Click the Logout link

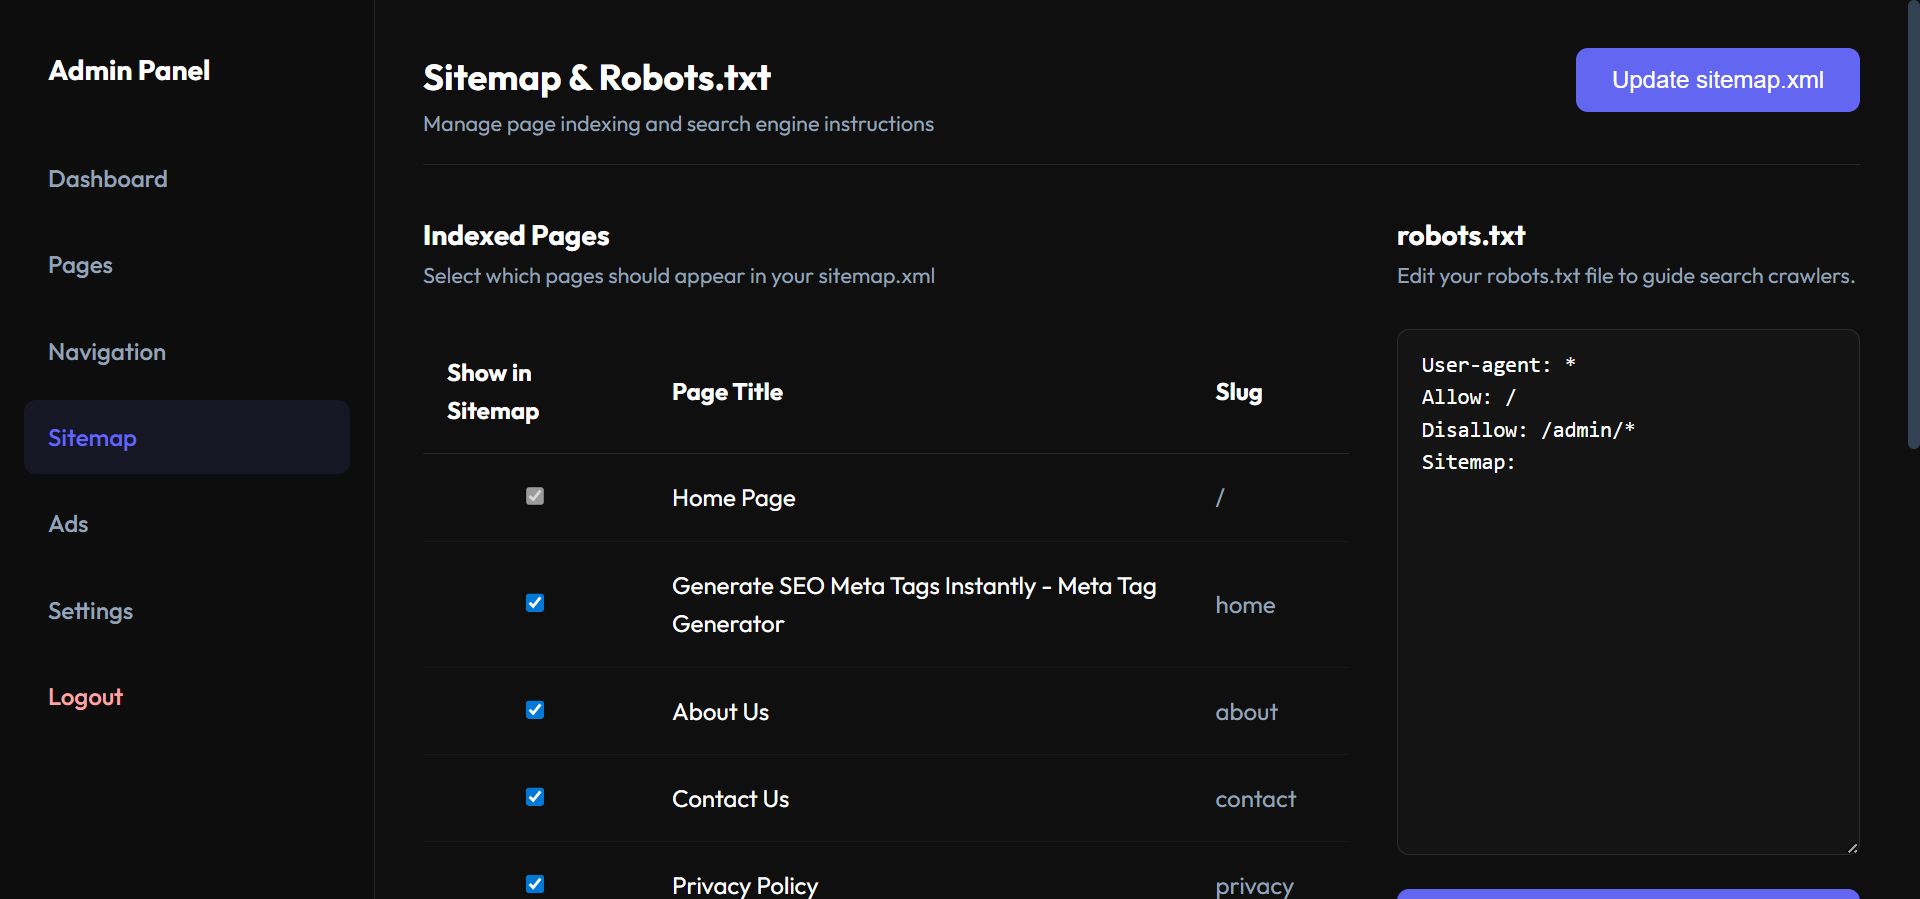(85, 697)
